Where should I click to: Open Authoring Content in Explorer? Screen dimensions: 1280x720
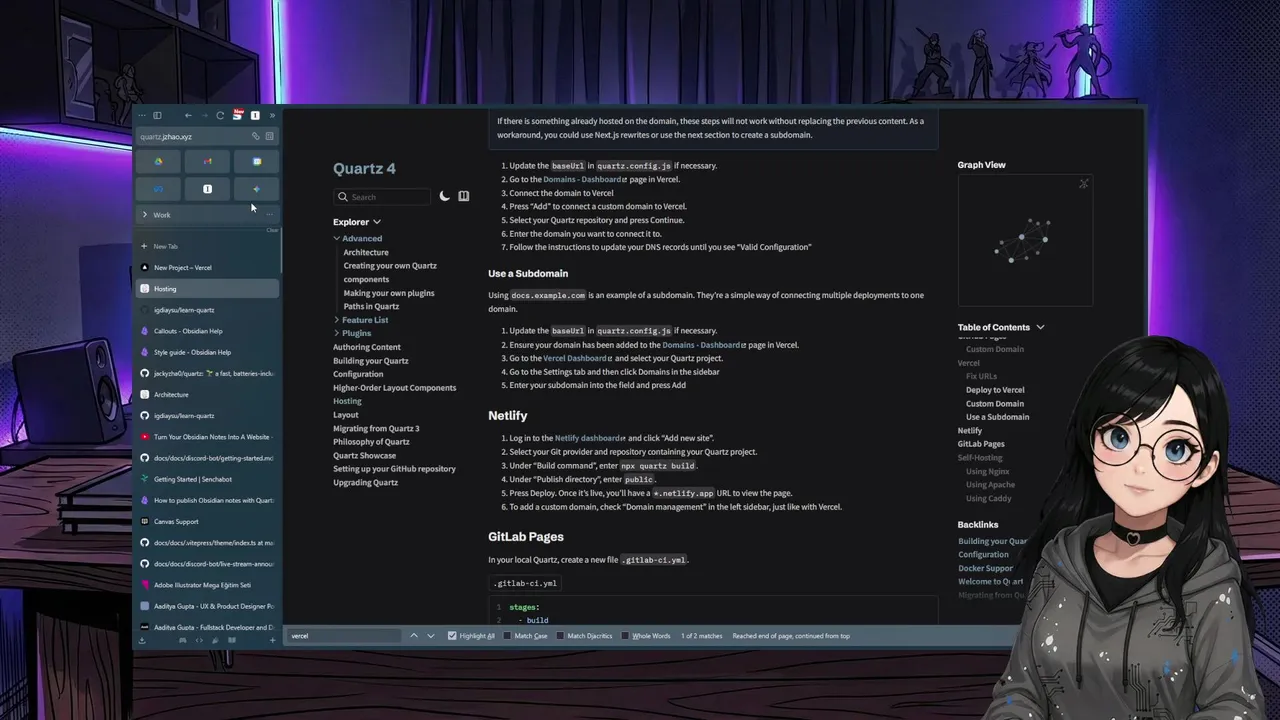click(x=367, y=347)
